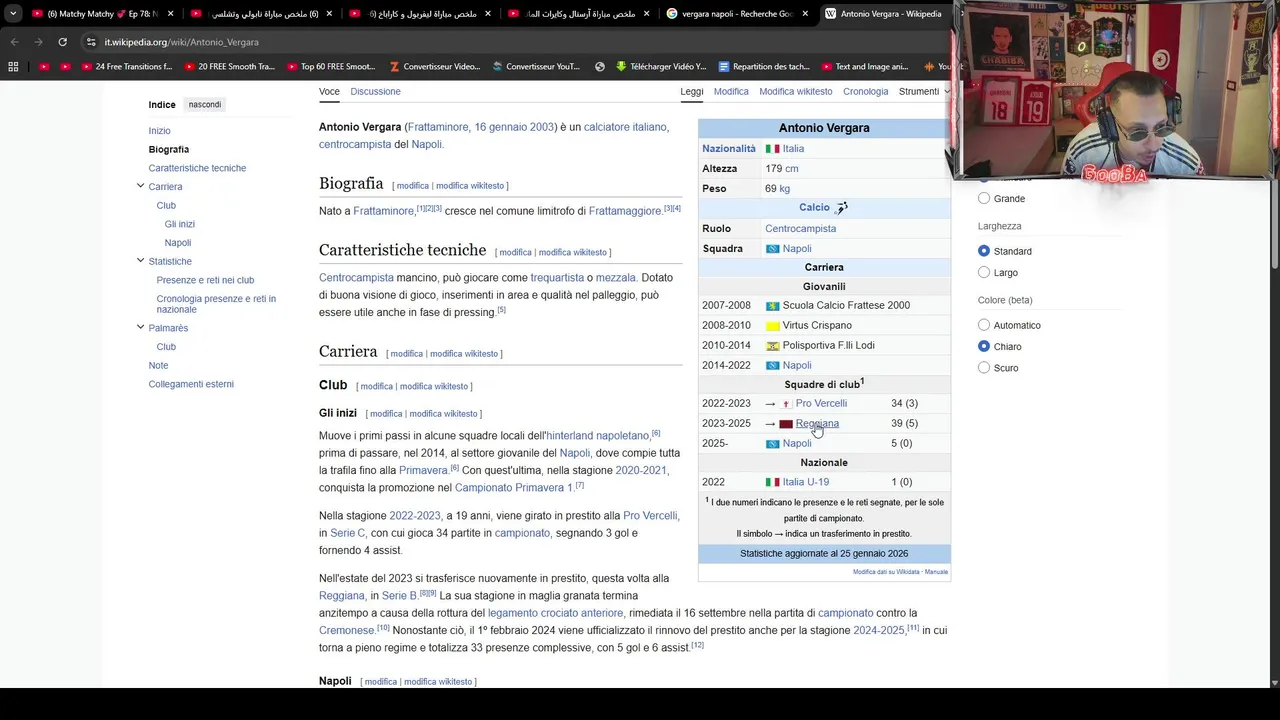Viewport: 1280px width, 720px height.
Task: Go to 'Presenze e reti nei club' in Indice
Action: (205, 280)
